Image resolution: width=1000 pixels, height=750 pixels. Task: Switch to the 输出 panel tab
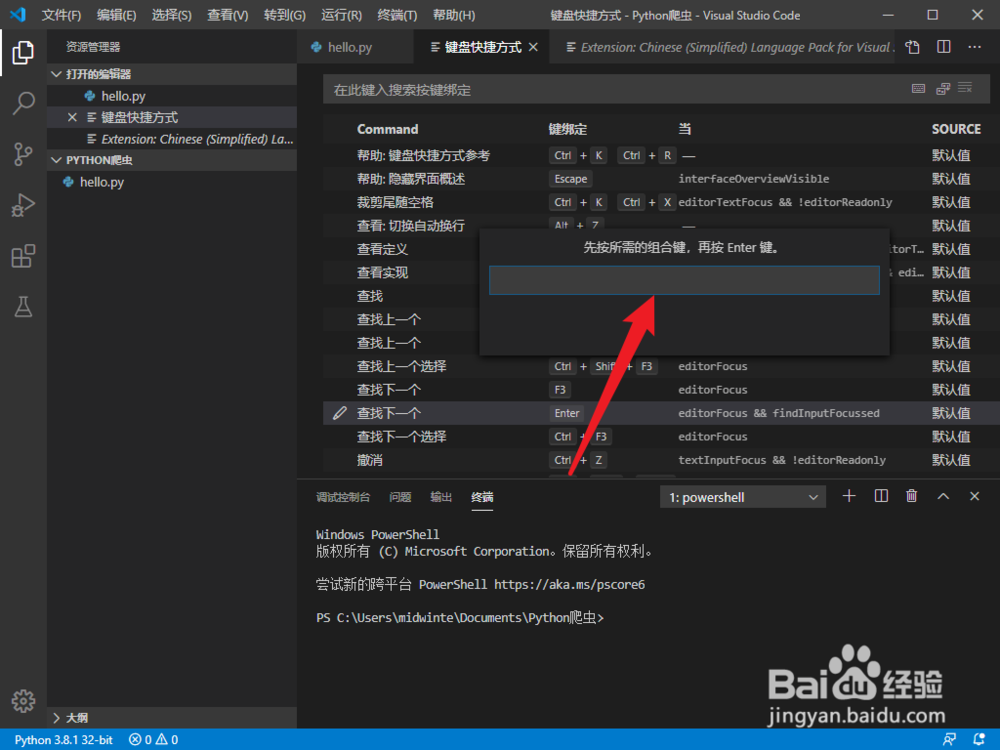pyautogui.click(x=441, y=497)
